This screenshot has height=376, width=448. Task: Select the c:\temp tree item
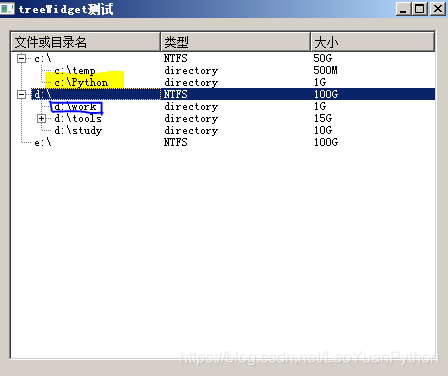(x=75, y=71)
